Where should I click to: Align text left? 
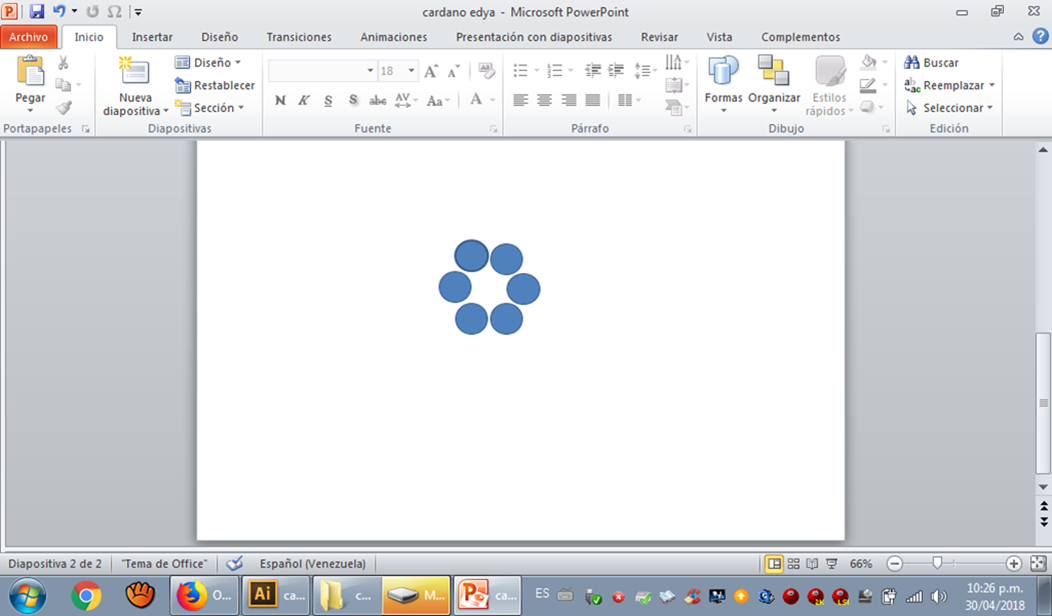coord(521,101)
